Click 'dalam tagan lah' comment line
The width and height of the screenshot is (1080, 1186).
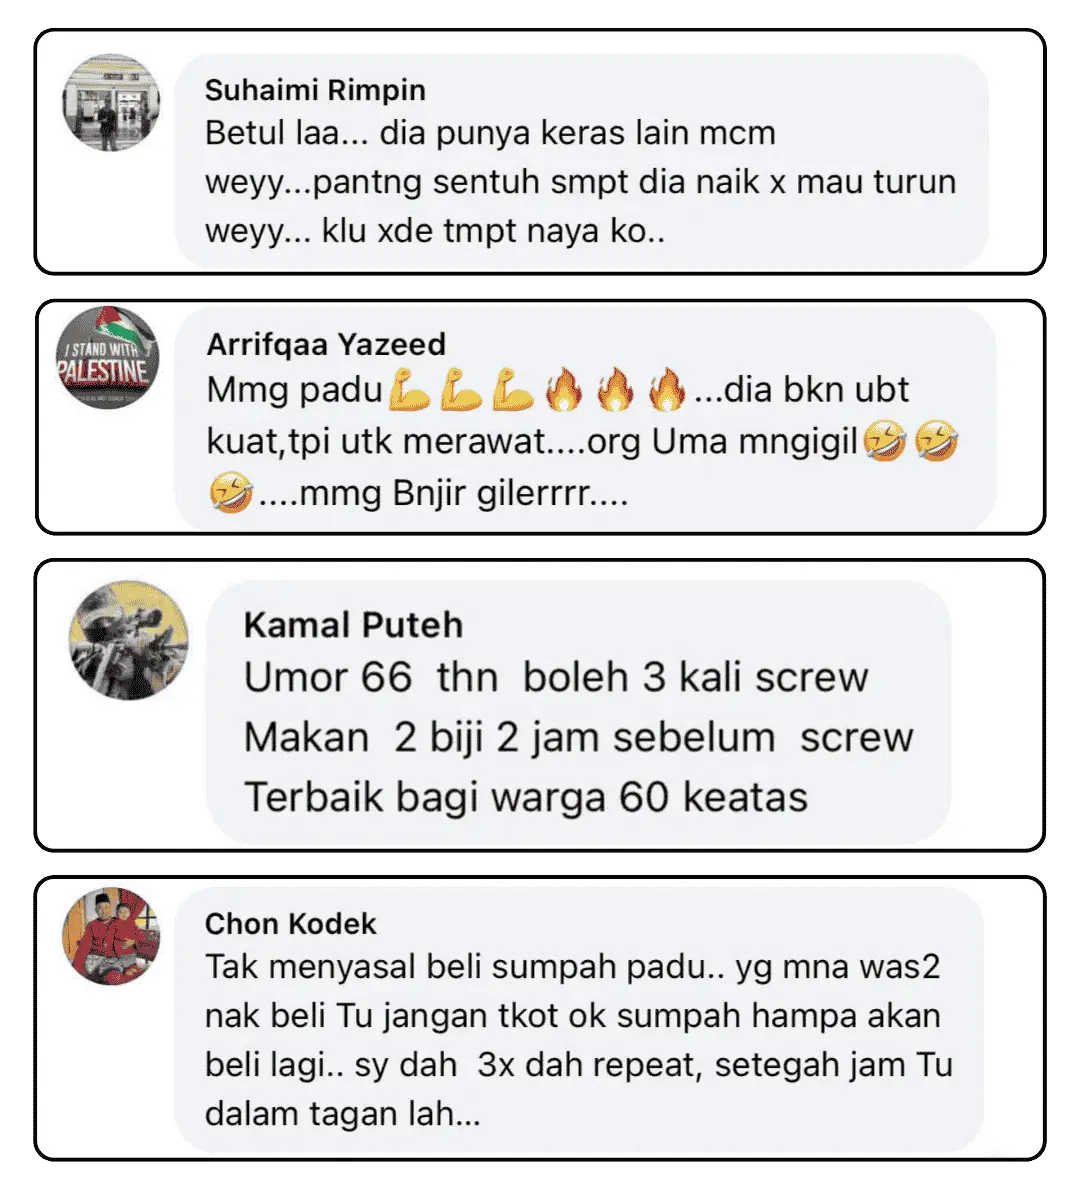coord(343,1114)
